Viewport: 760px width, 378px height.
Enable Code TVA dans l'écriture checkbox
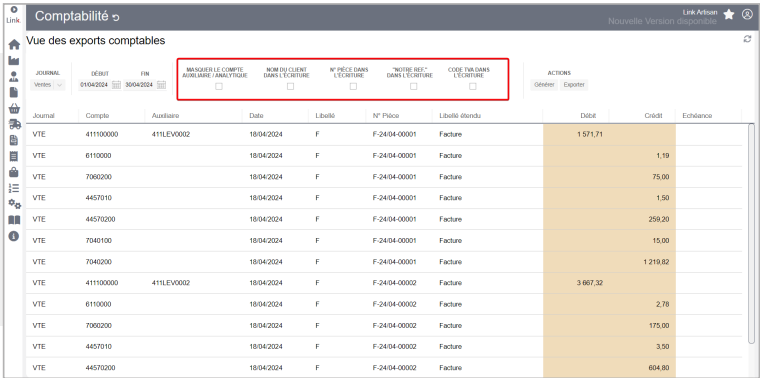point(473,86)
